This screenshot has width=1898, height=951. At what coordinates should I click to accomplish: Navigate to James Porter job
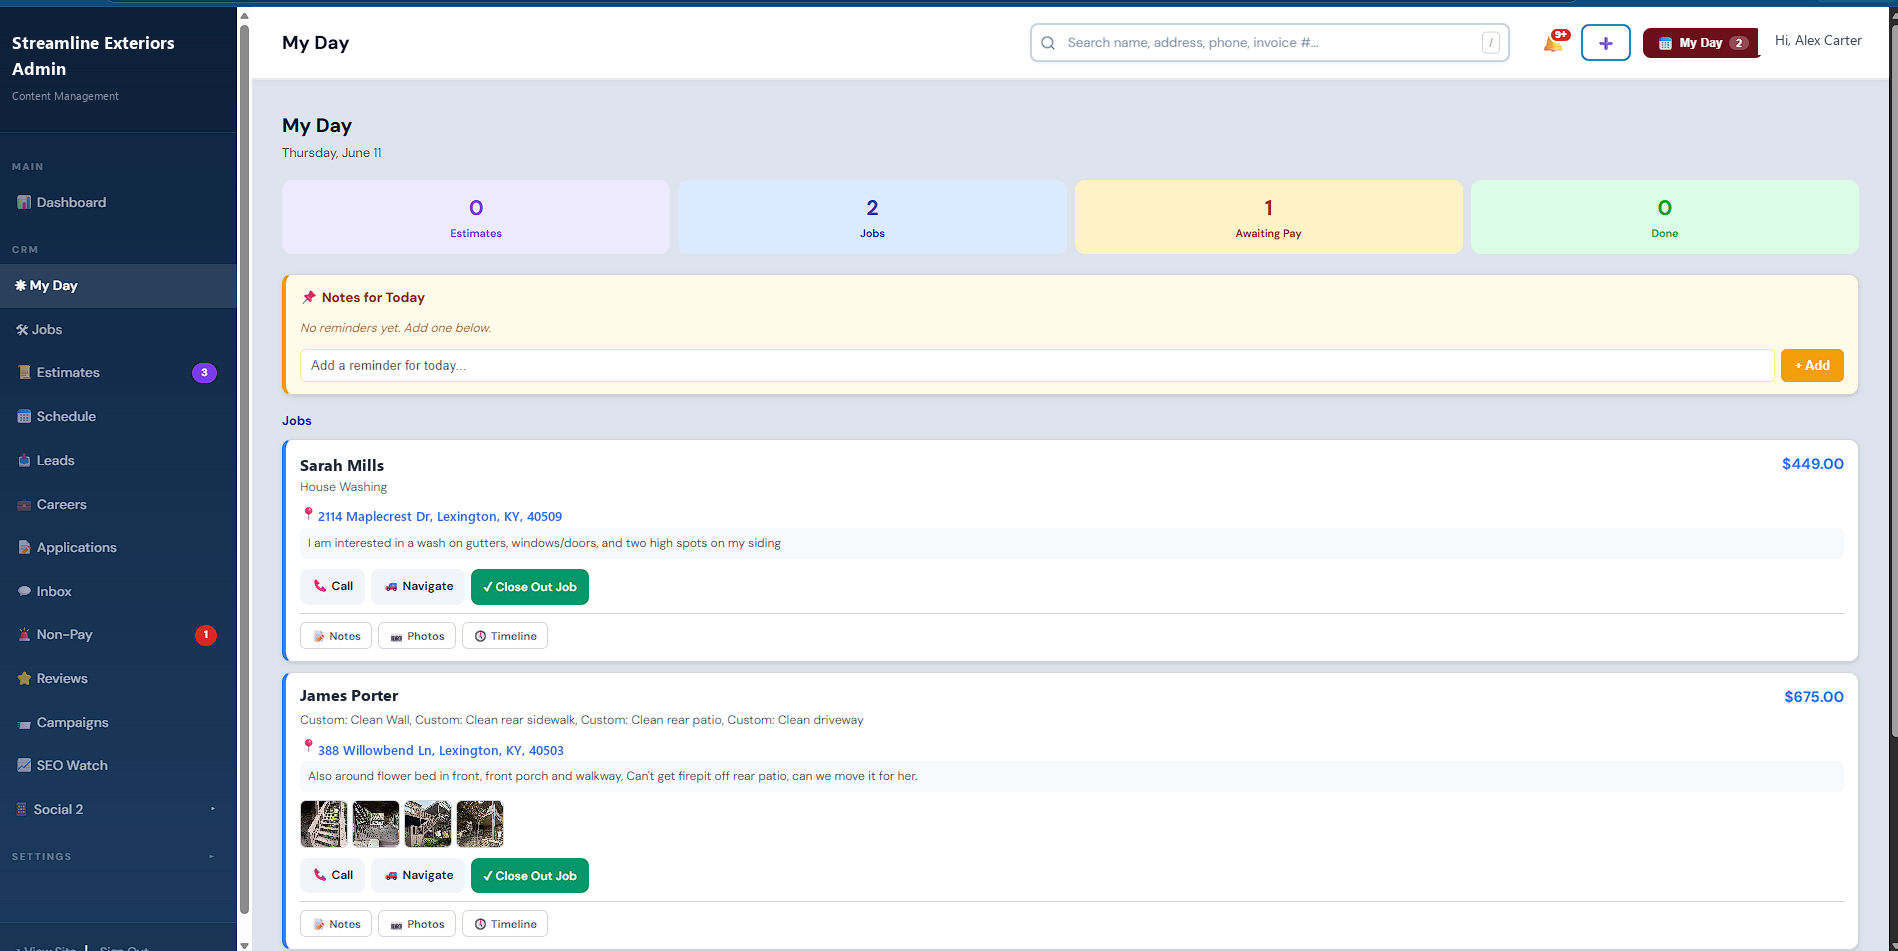click(418, 876)
